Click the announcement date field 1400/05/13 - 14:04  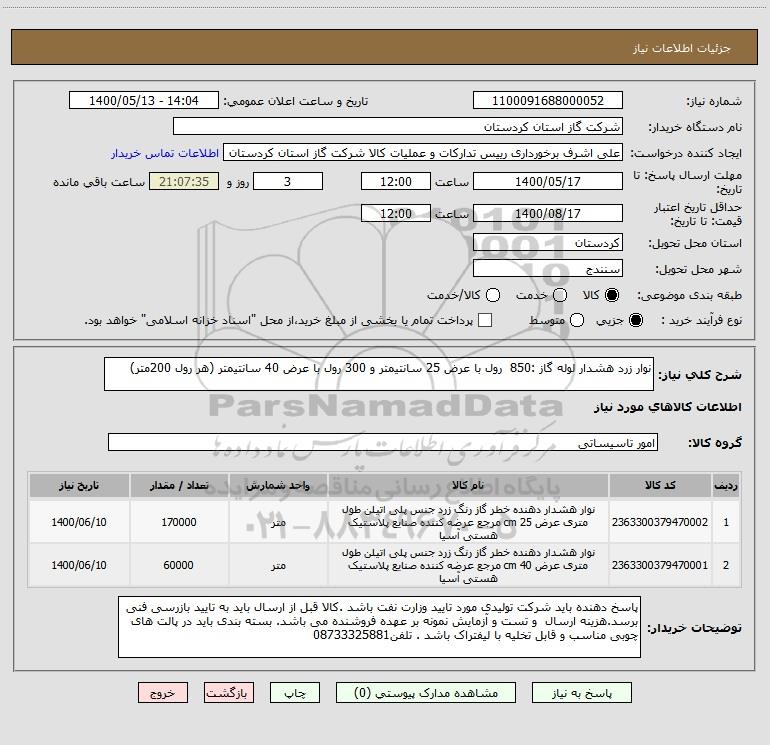point(143,101)
